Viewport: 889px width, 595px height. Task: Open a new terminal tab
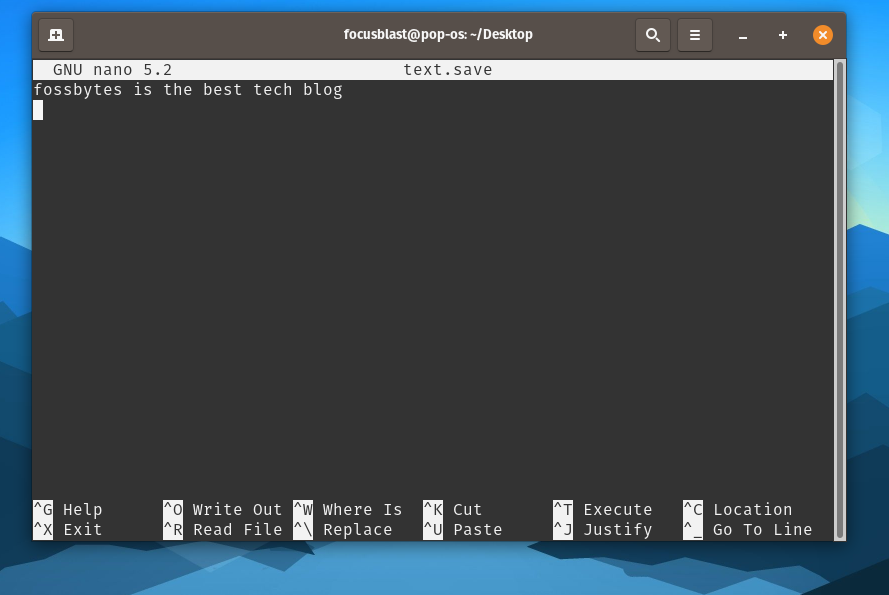tap(55, 34)
